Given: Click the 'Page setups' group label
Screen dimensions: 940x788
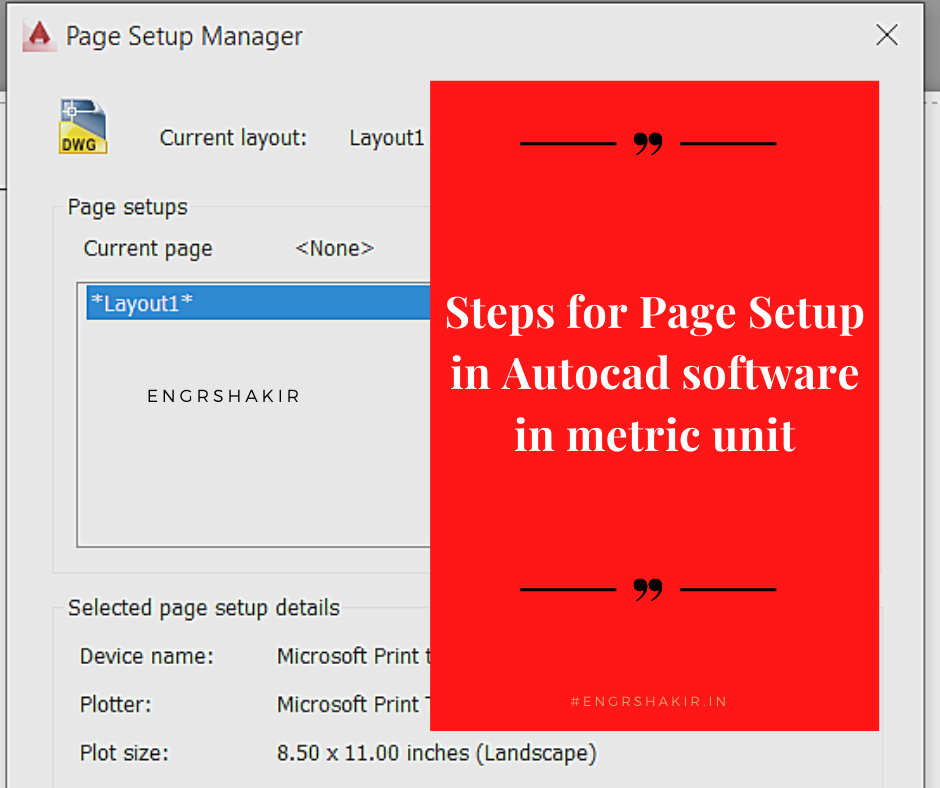Looking at the screenshot, I should point(126,207).
